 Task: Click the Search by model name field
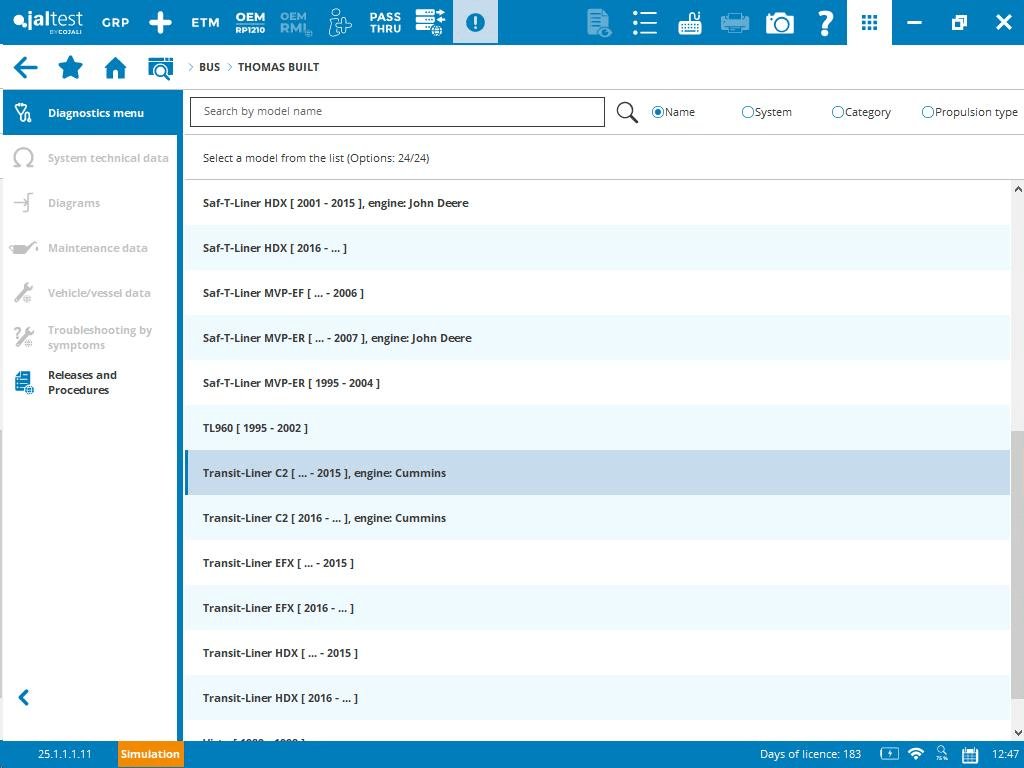(397, 111)
